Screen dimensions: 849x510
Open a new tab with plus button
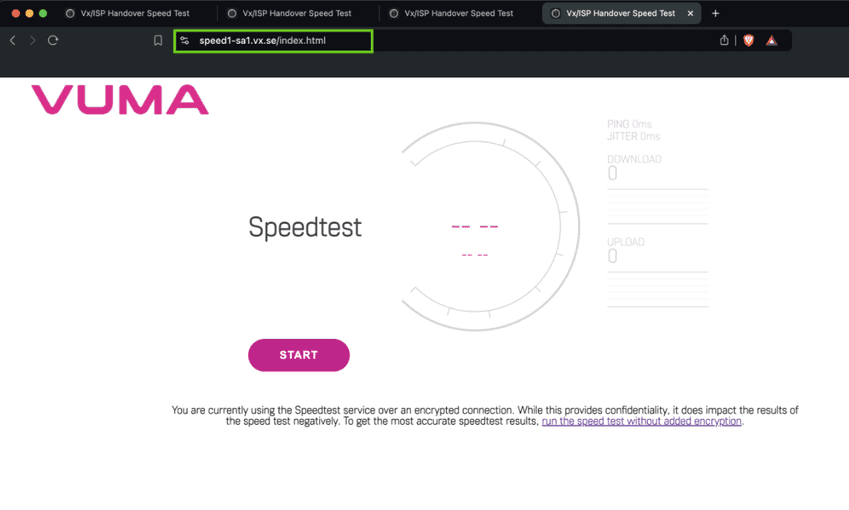715,14
